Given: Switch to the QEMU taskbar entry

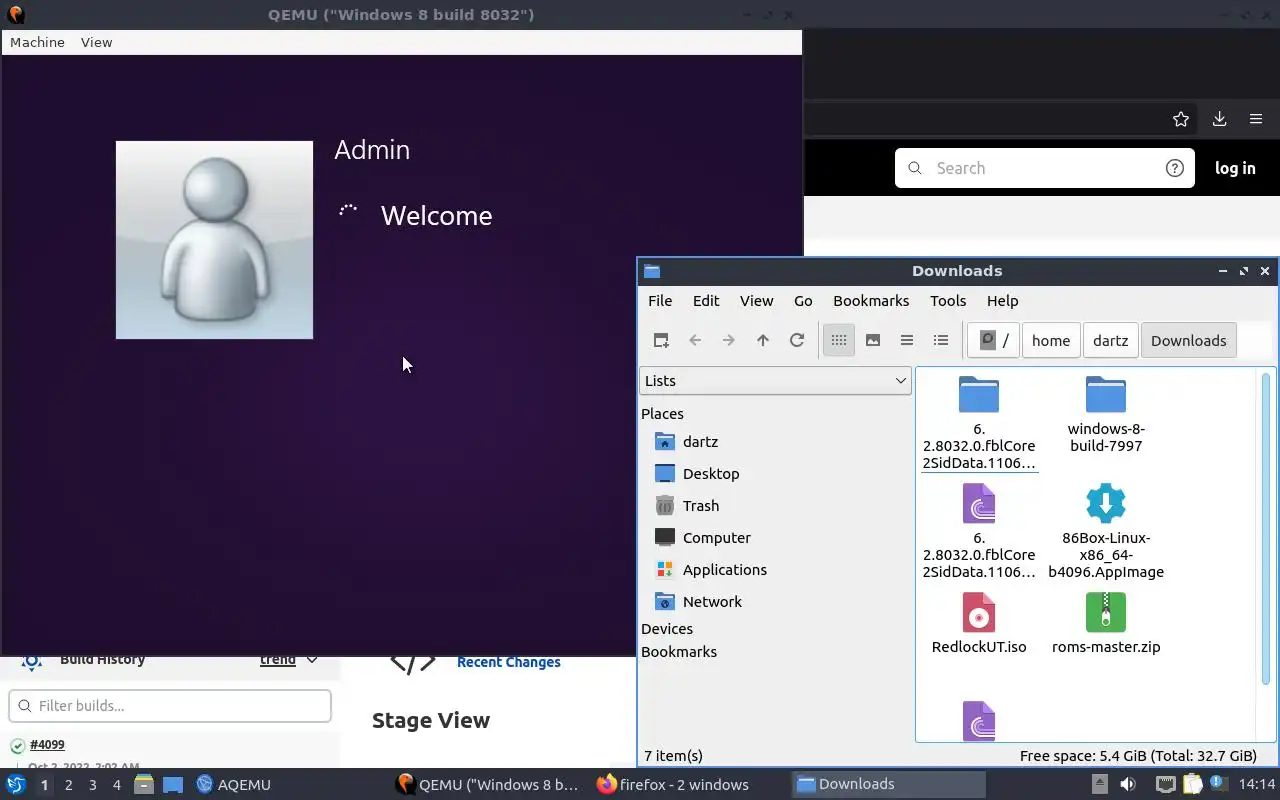Looking at the screenshot, I should click(487, 784).
